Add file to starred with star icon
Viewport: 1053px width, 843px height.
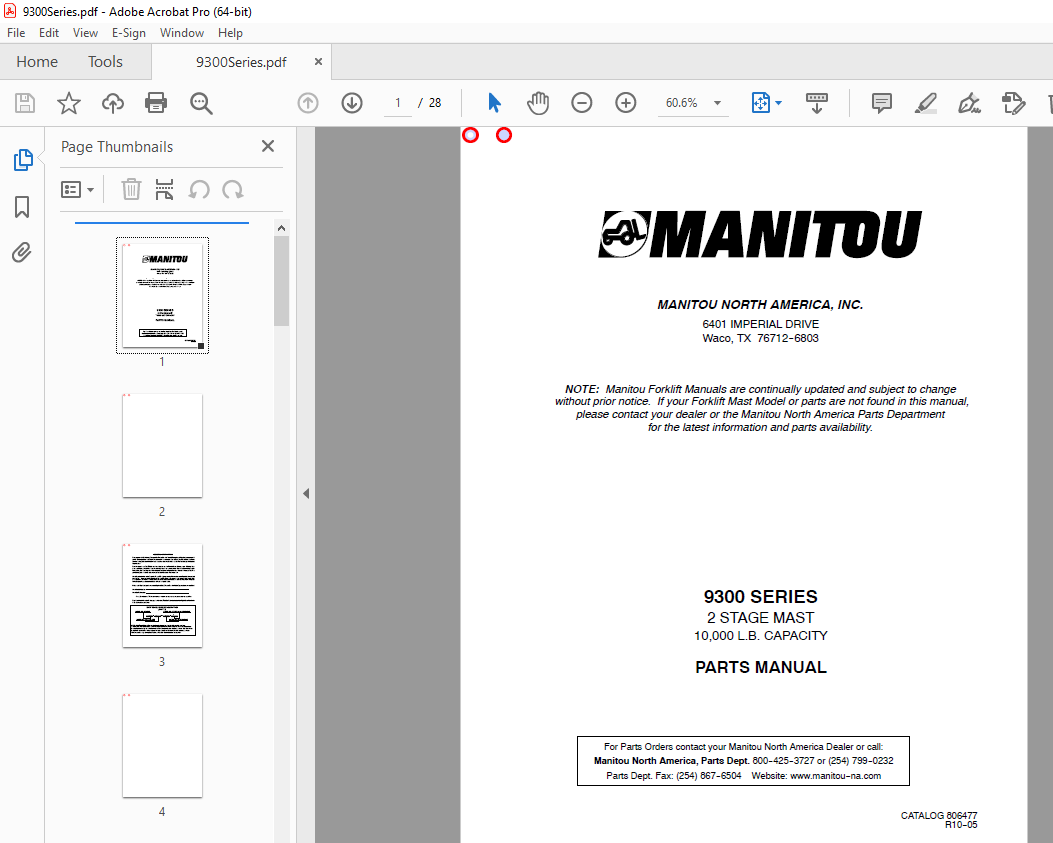click(x=68, y=103)
